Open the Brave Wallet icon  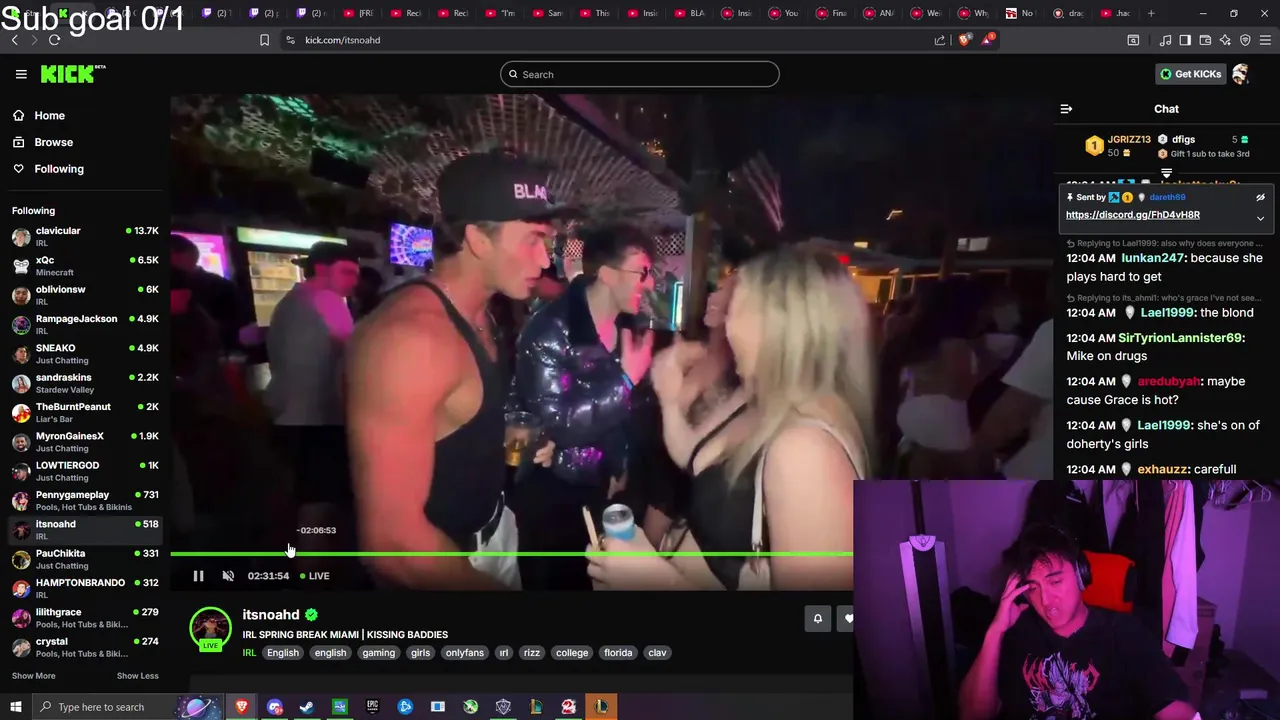tap(1205, 40)
